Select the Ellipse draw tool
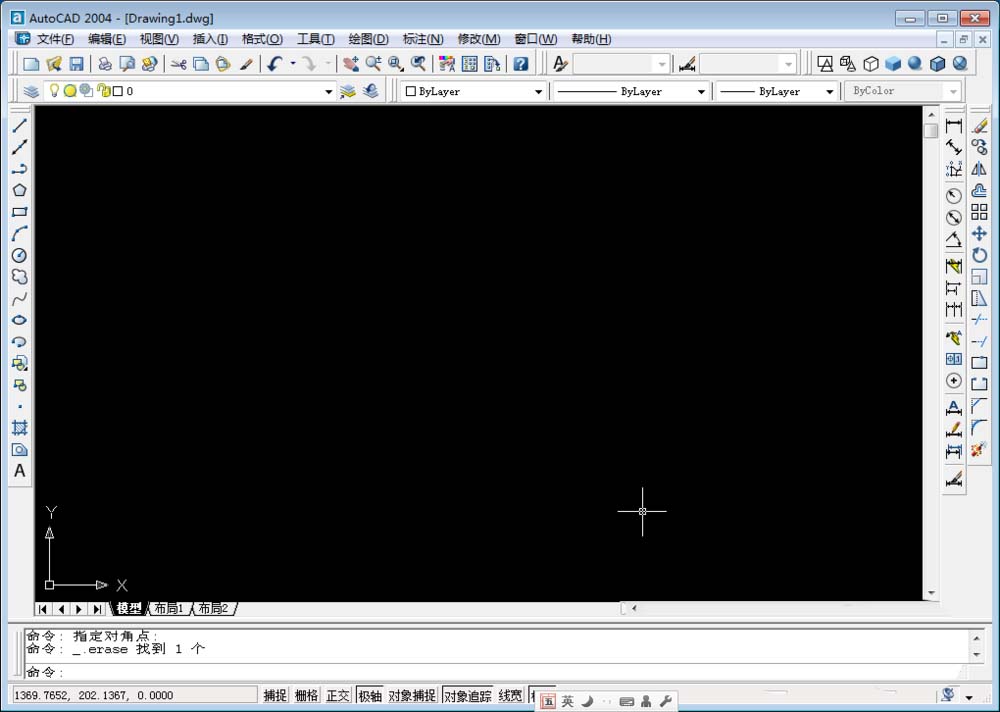1000x712 pixels. pos(20,320)
